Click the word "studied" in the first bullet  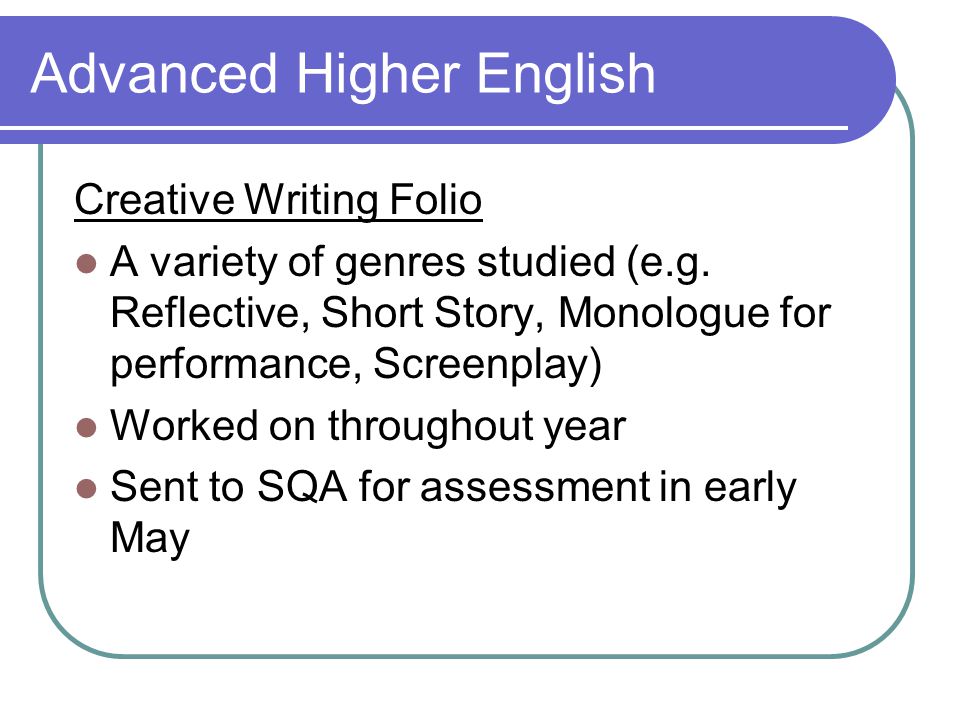[x=546, y=262]
